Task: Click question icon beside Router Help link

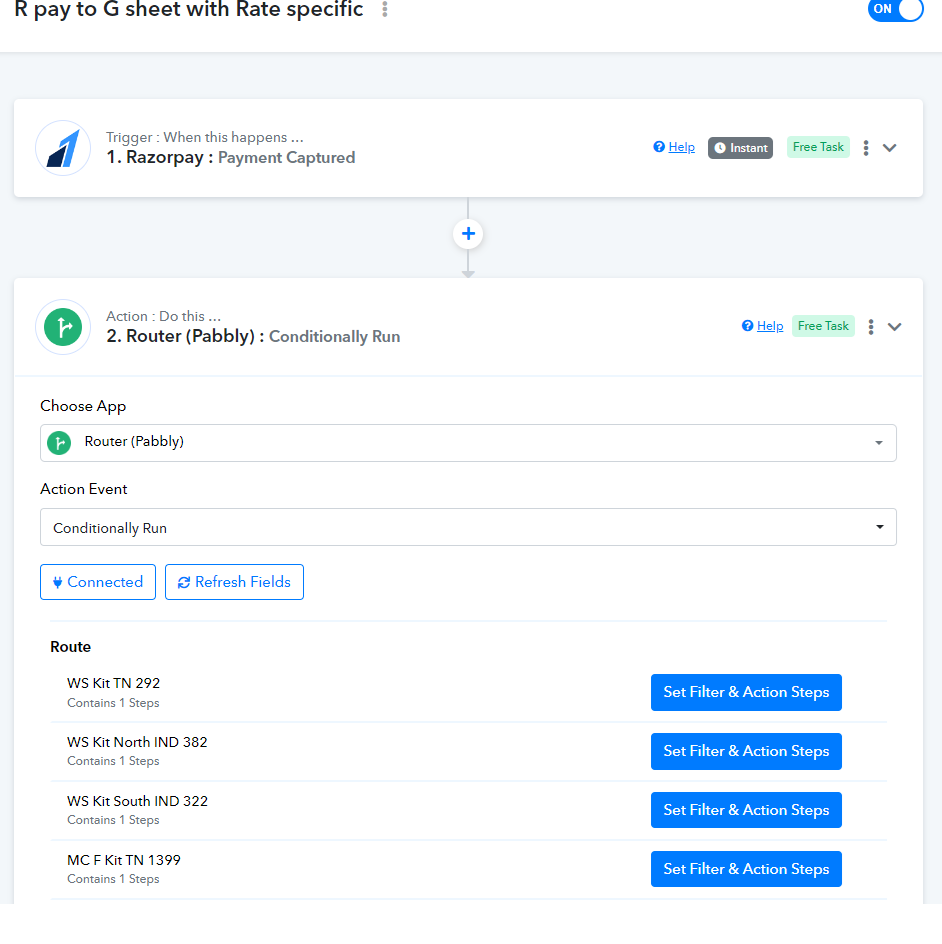Action: [748, 326]
